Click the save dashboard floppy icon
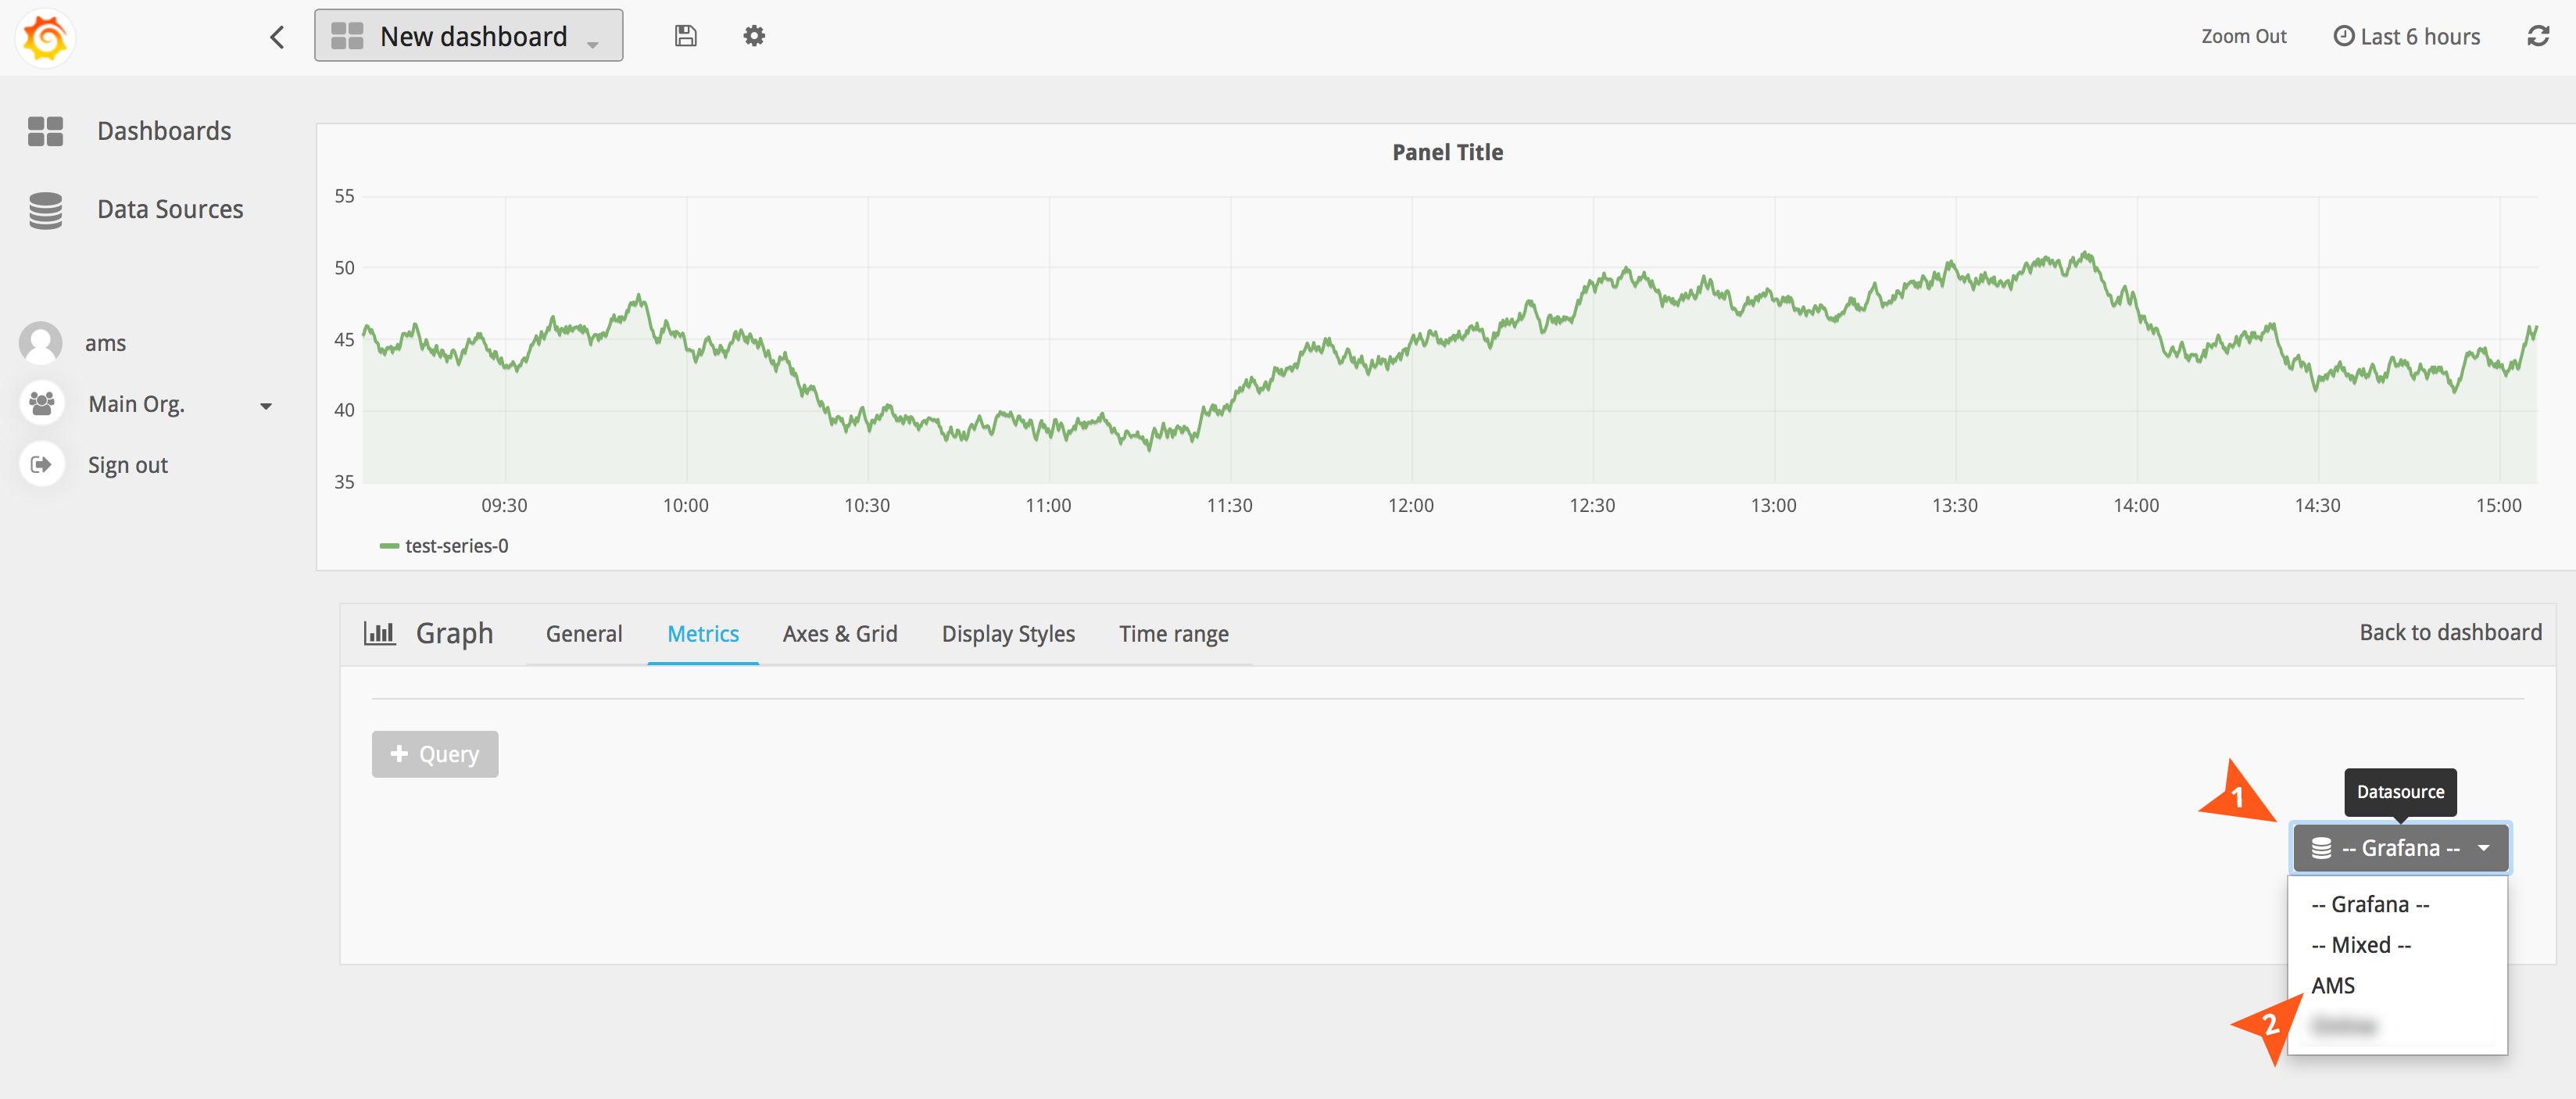 [x=685, y=36]
